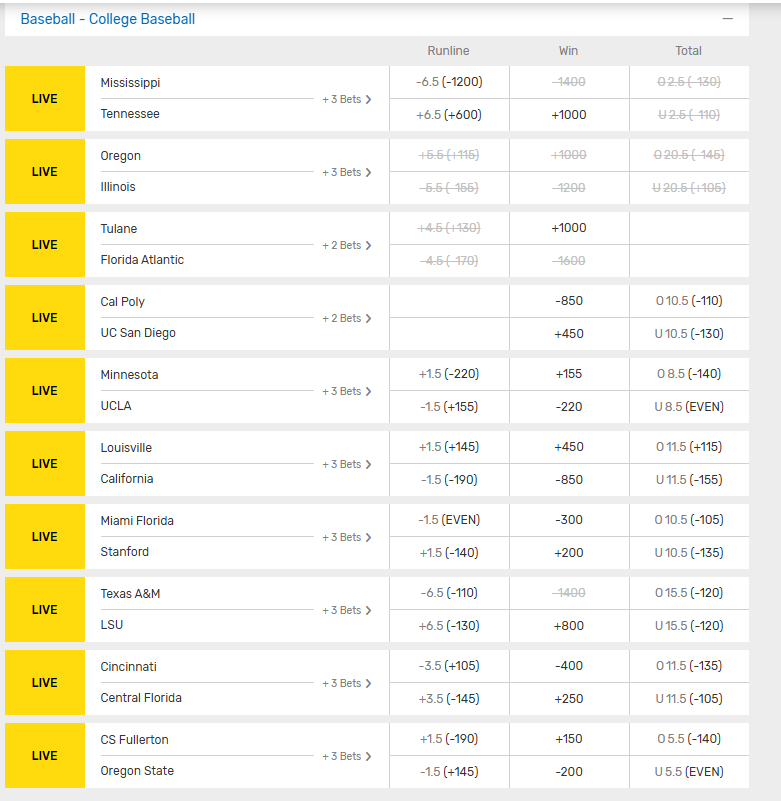
Task: Pick California to win at -850
Action: coord(569,480)
